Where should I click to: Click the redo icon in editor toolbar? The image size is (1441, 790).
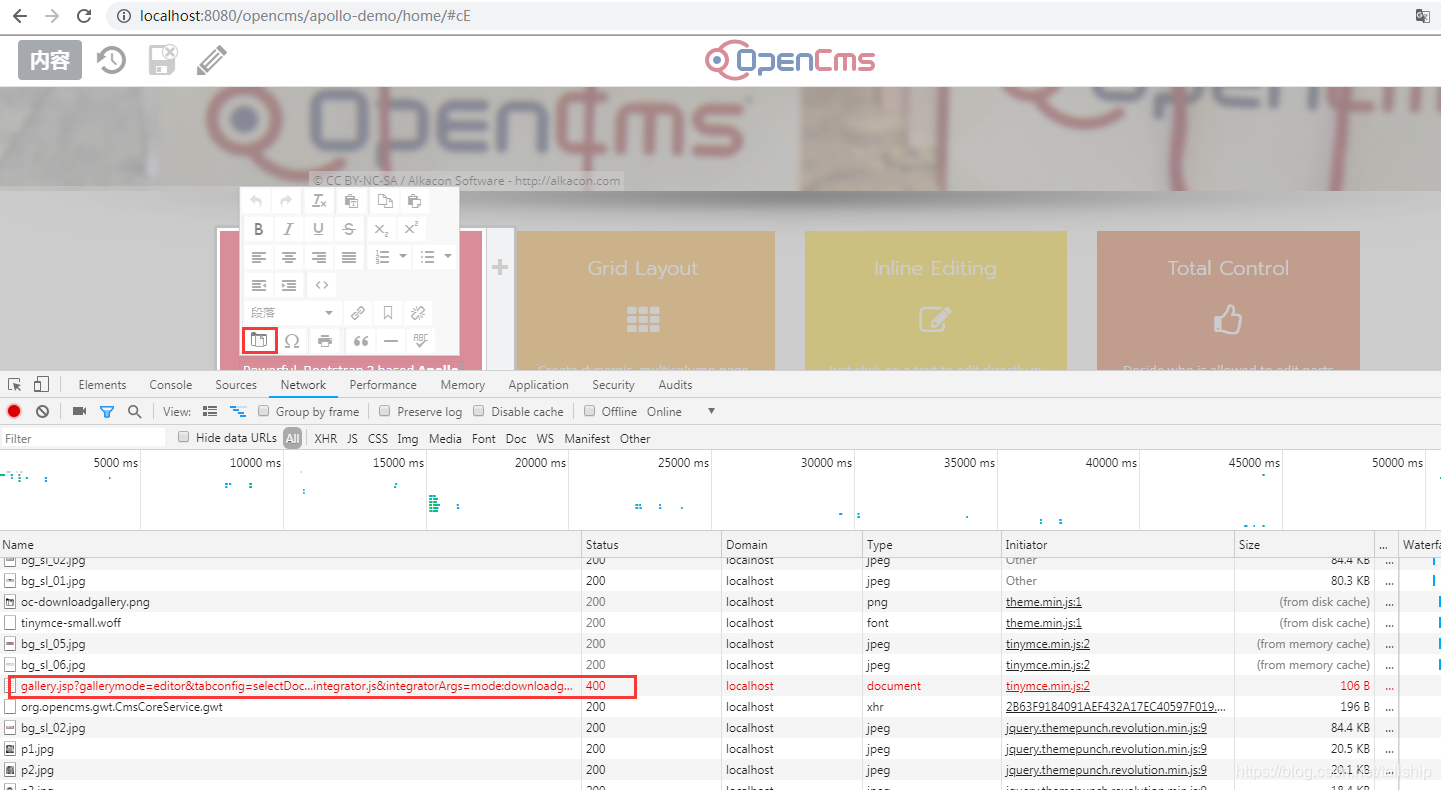point(287,201)
